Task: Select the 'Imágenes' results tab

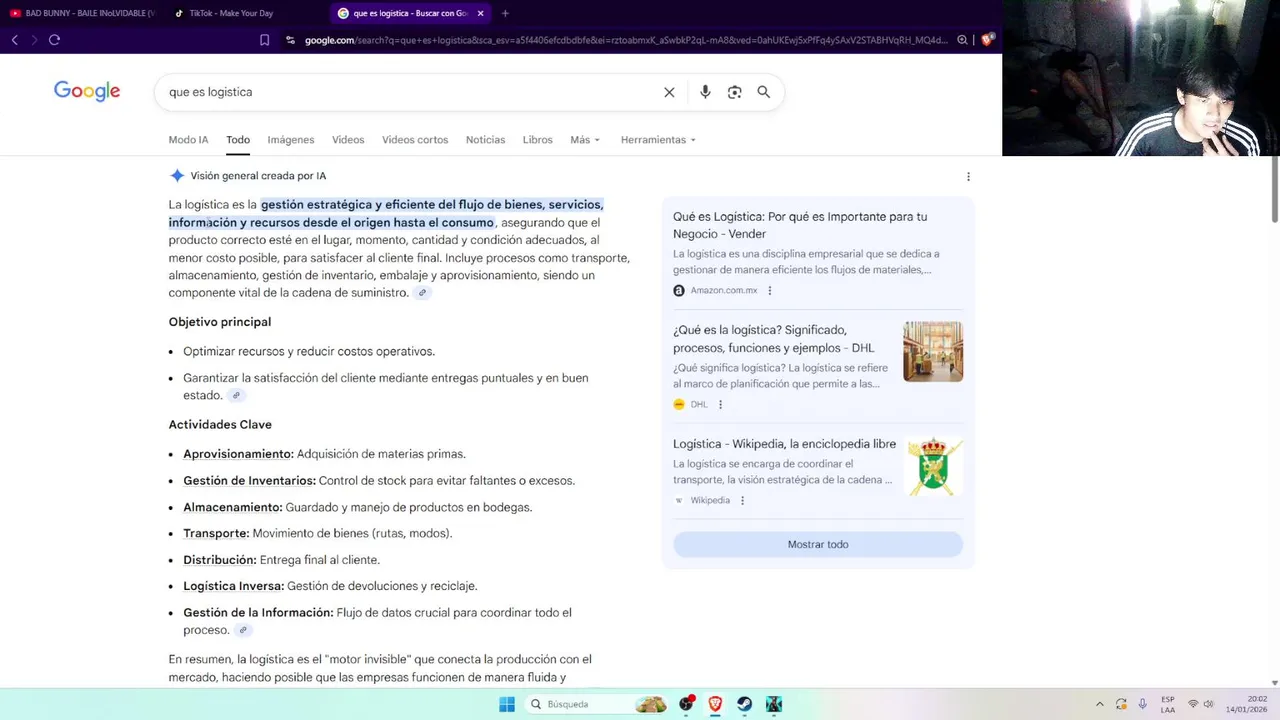Action: (291, 140)
